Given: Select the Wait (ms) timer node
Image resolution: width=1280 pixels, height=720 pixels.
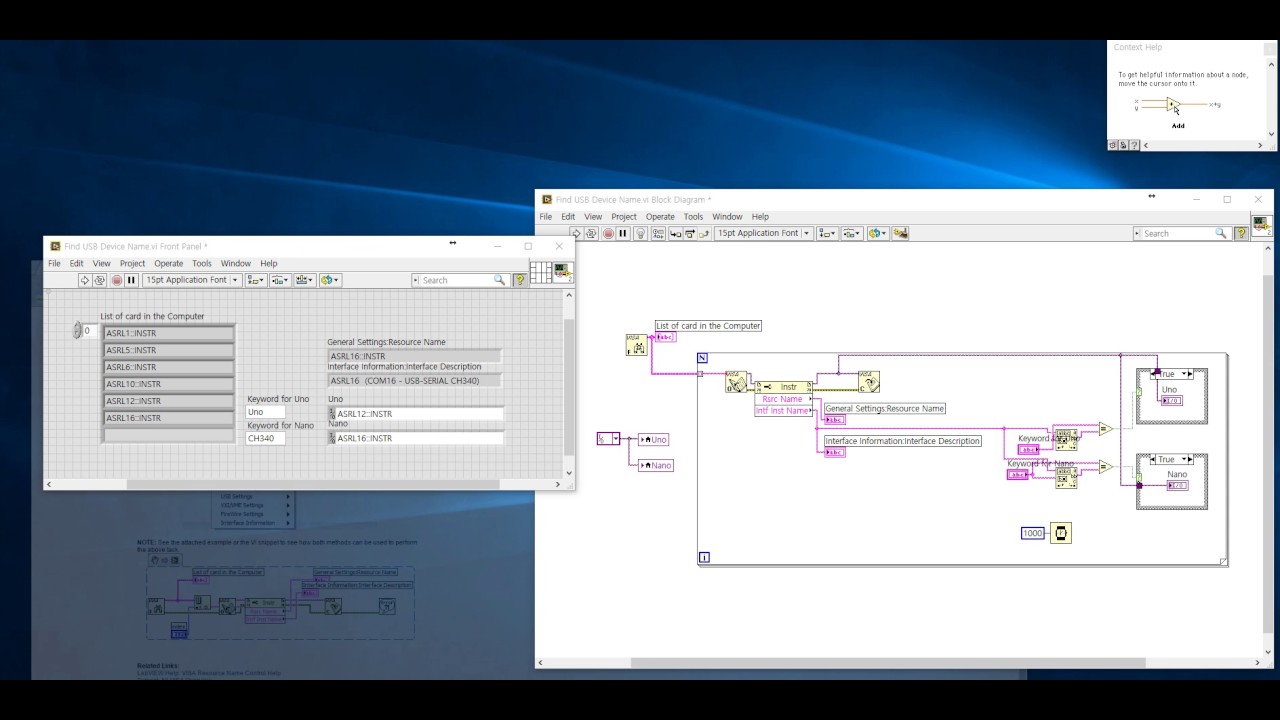Looking at the screenshot, I should pyautogui.click(x=1061, y=533).
